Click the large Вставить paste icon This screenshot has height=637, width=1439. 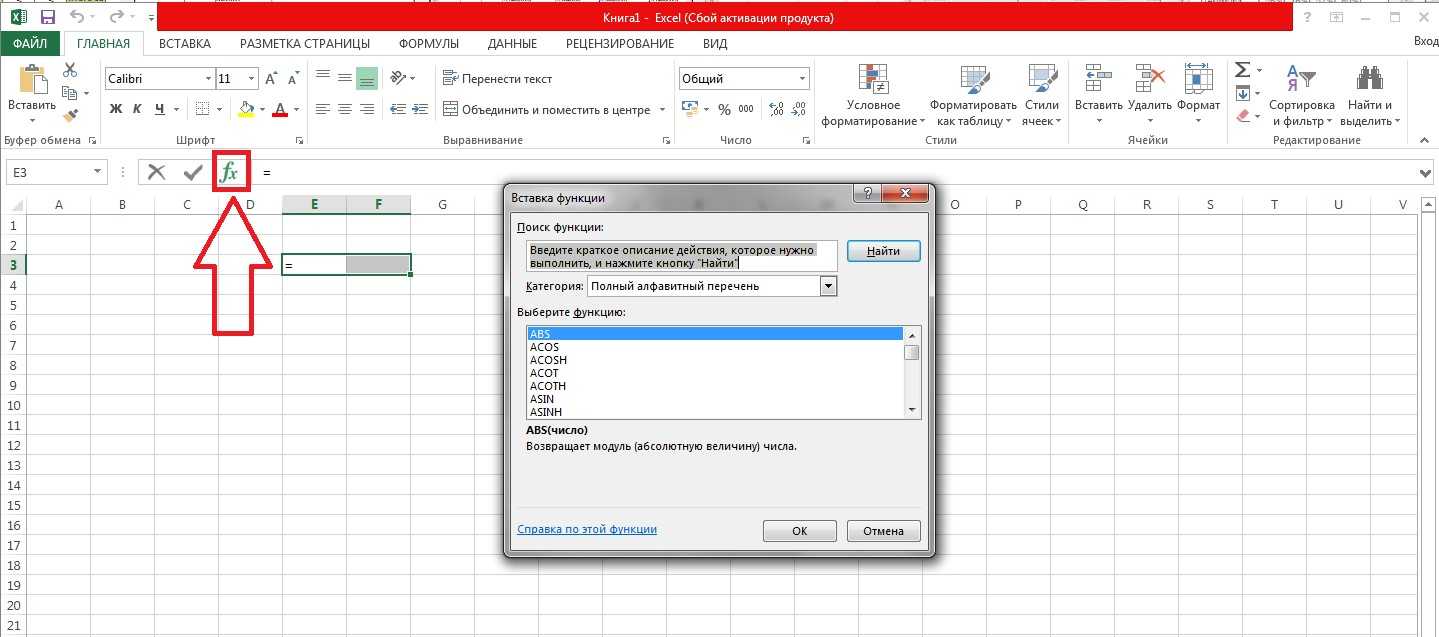coord(32,79)
